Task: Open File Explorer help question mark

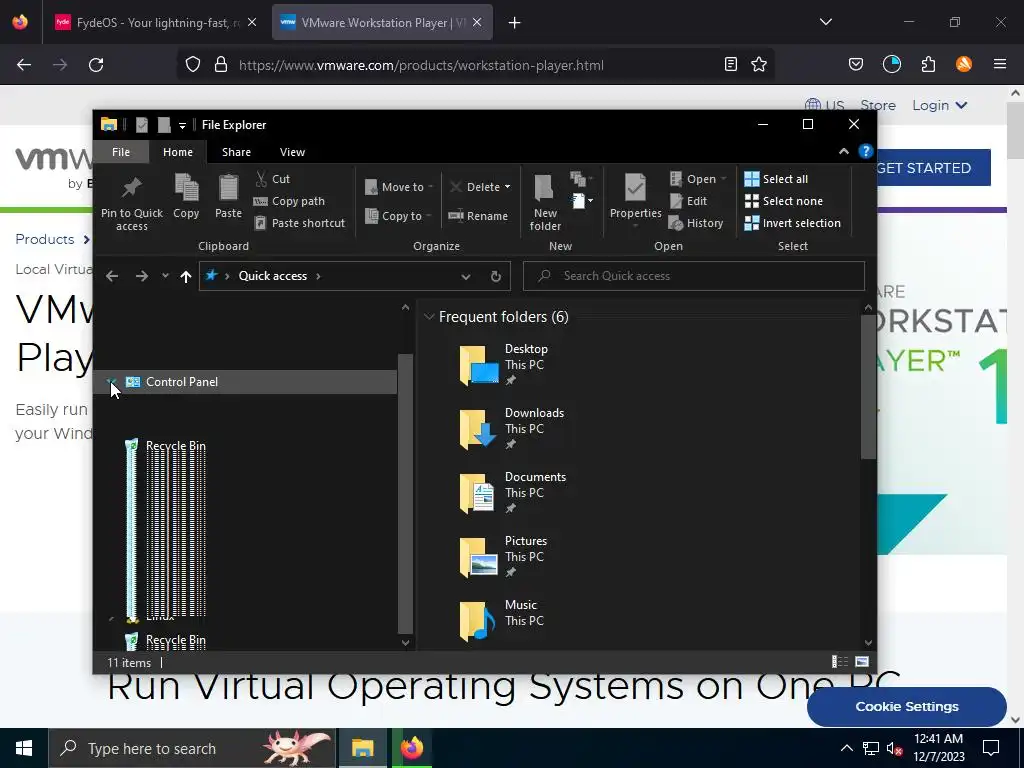Action: [865, 152]
